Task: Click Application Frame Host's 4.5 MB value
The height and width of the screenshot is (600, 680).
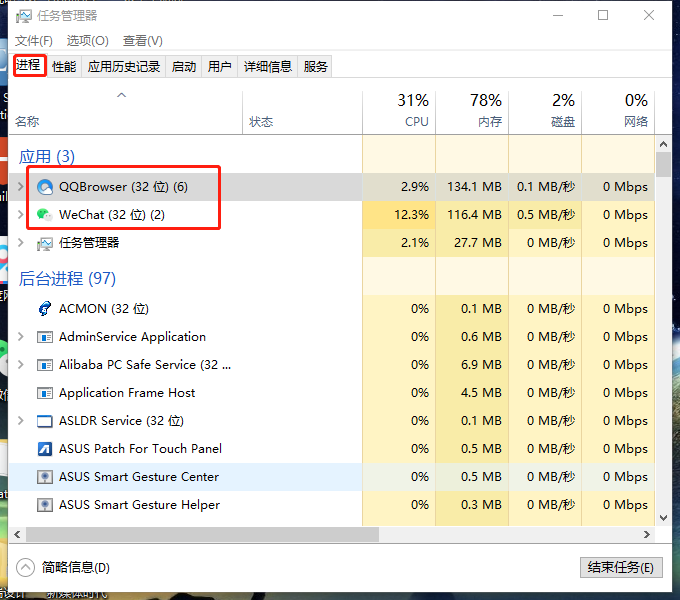Action: (481, 393)
